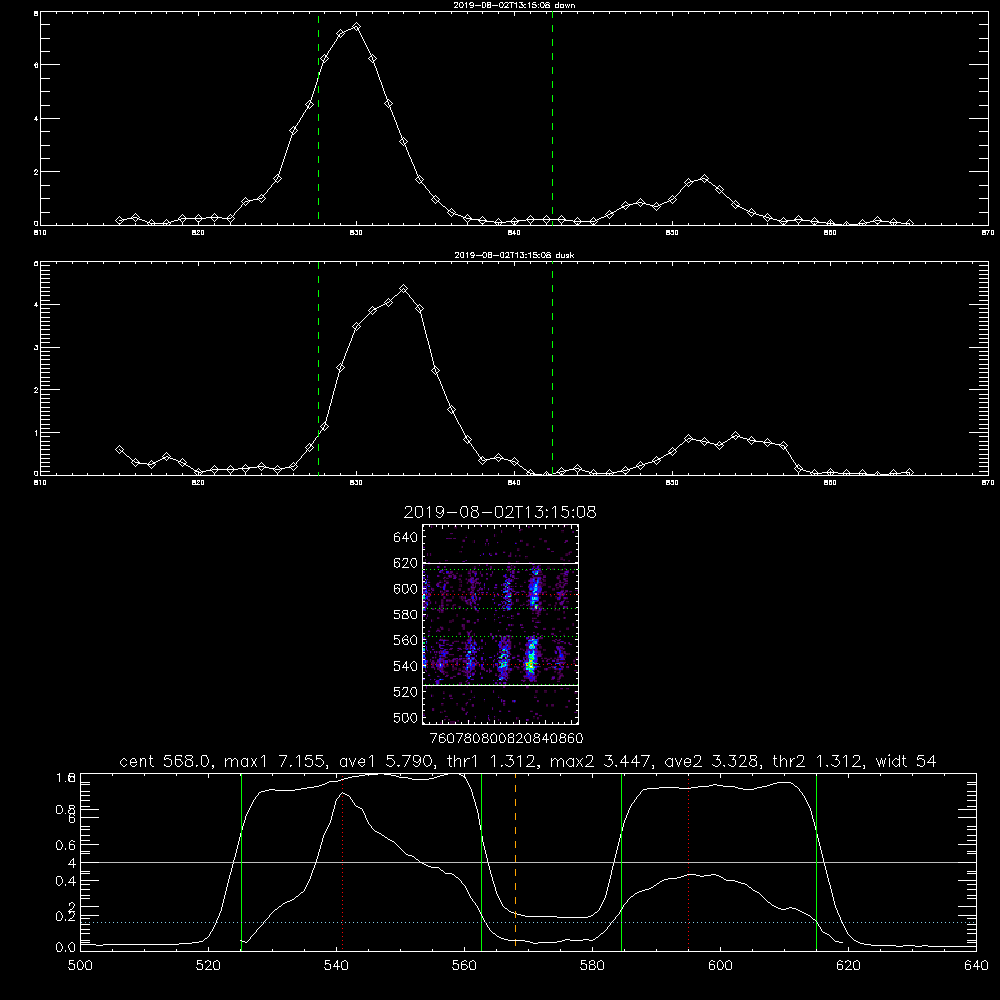Click the red dotted line near 595 in bottom plot

tap(689, 861)
